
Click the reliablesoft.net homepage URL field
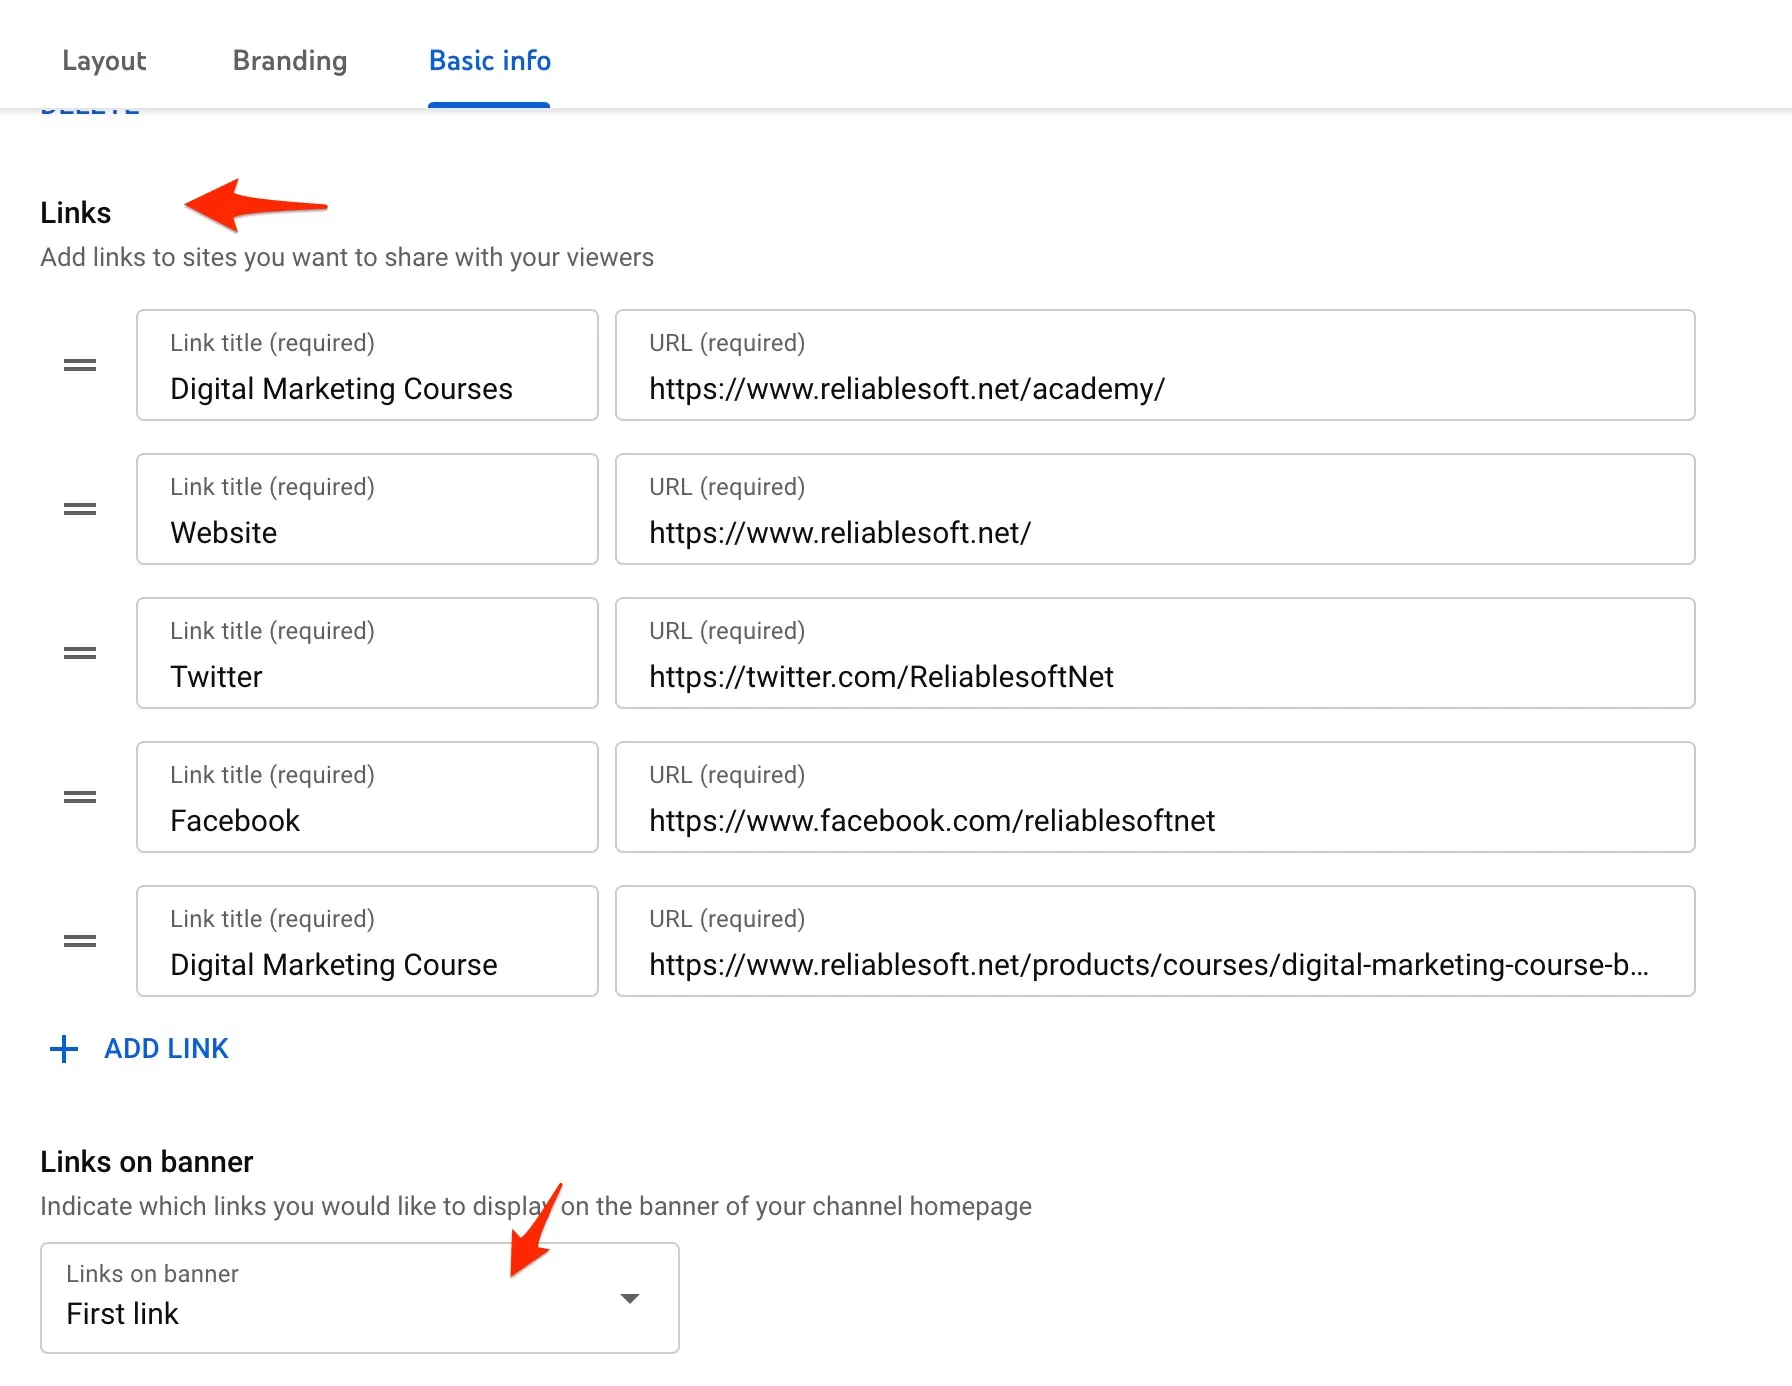pyautogui.click(x=1154, y=532)
